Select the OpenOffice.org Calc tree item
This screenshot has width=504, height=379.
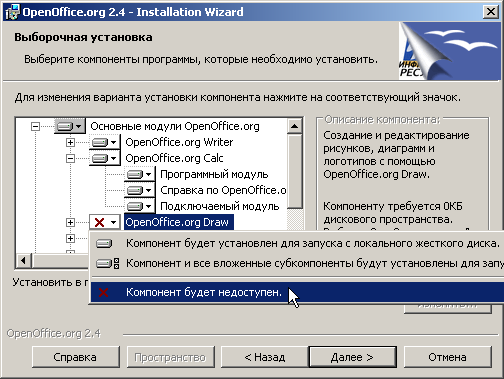174,158
